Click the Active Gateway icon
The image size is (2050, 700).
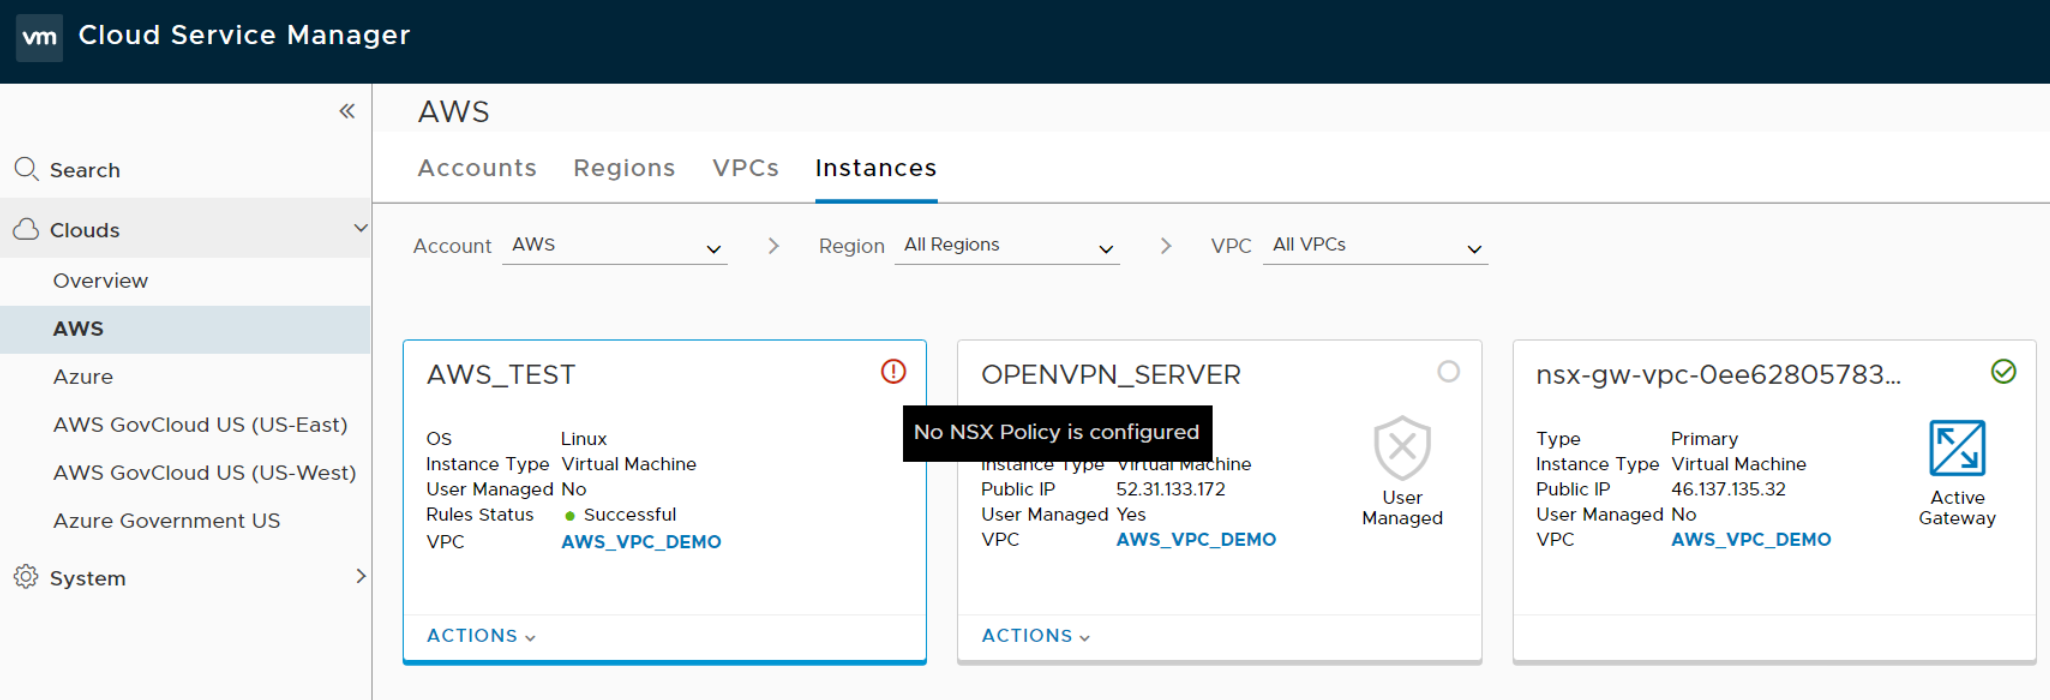[x=1957, y=448]
